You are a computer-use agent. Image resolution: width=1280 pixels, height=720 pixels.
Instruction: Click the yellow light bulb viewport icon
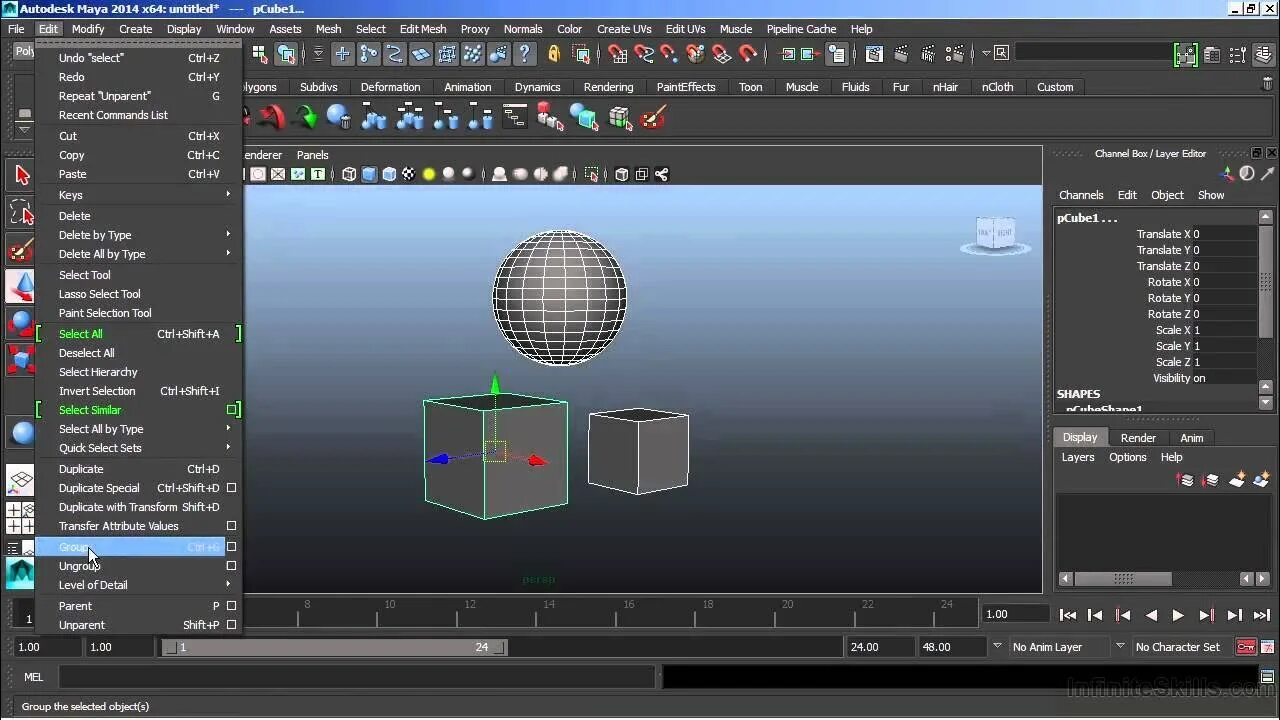[428, 174]
